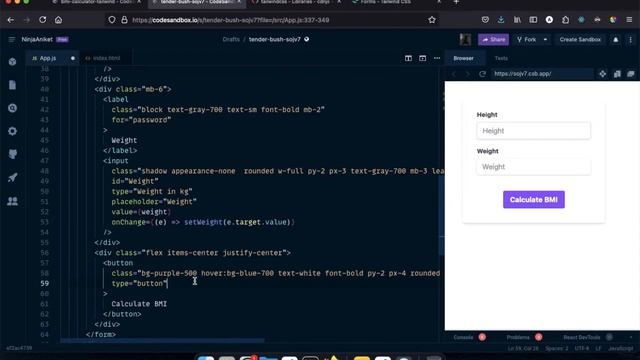The width and height of the screenshot is (640, 360).
Task: Click JavaScript language mode in status bar
Action: click(621, 349)
